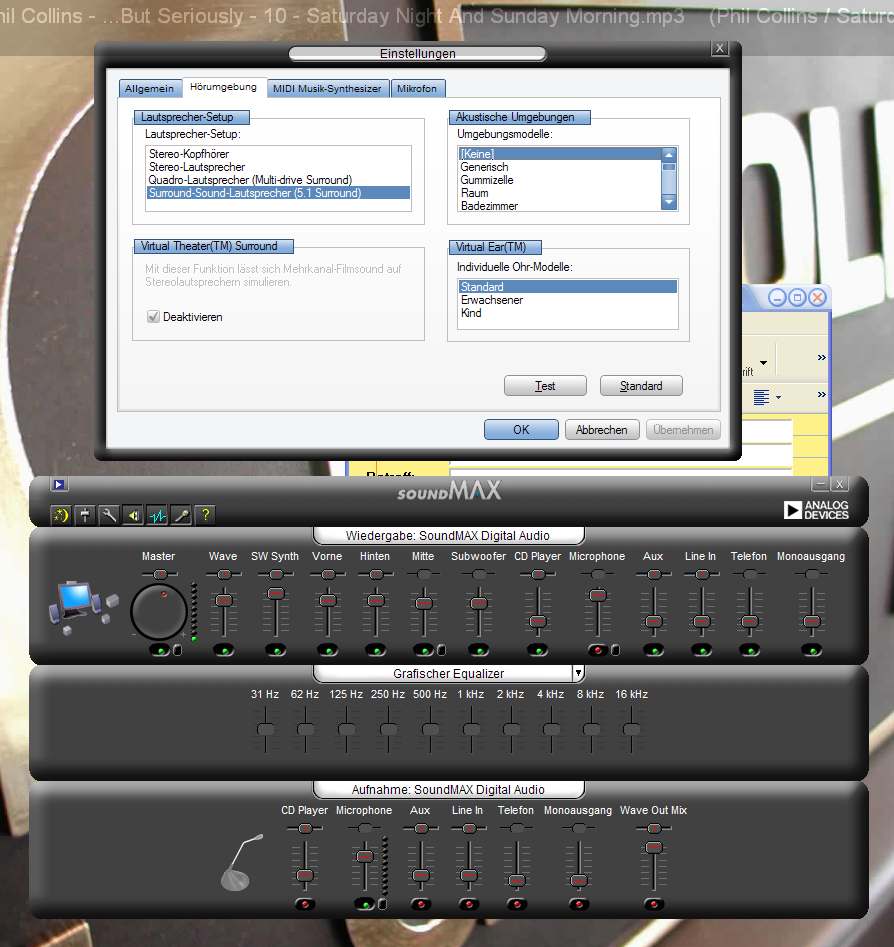Click the Standard button
Viewport: 894px width, 947px height.
point(641,386)
